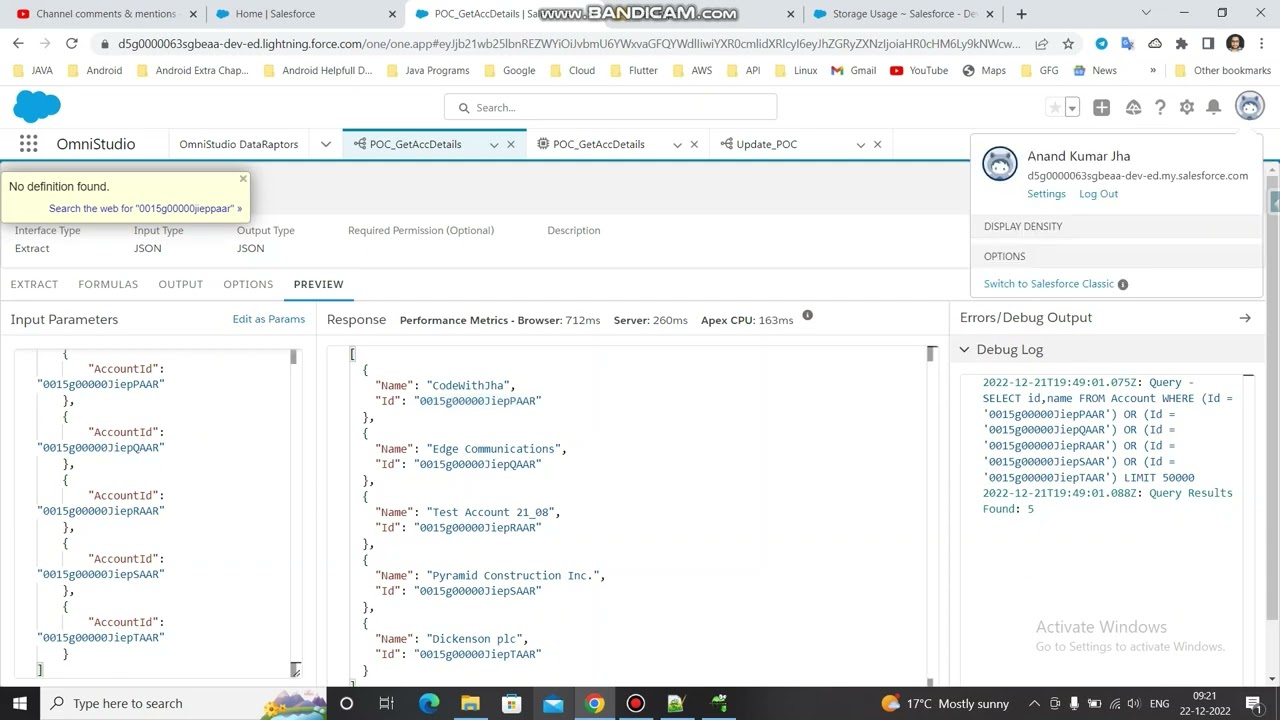Open the FORMULAS tab
Screen dimensions: 1280x720
pyautogui.click(x=108, y=284)
